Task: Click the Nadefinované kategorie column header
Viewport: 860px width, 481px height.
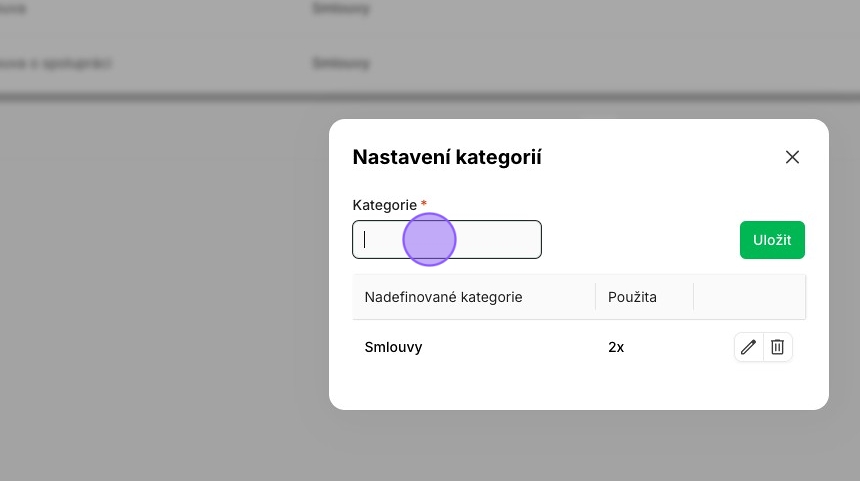Action: point(443,297)
